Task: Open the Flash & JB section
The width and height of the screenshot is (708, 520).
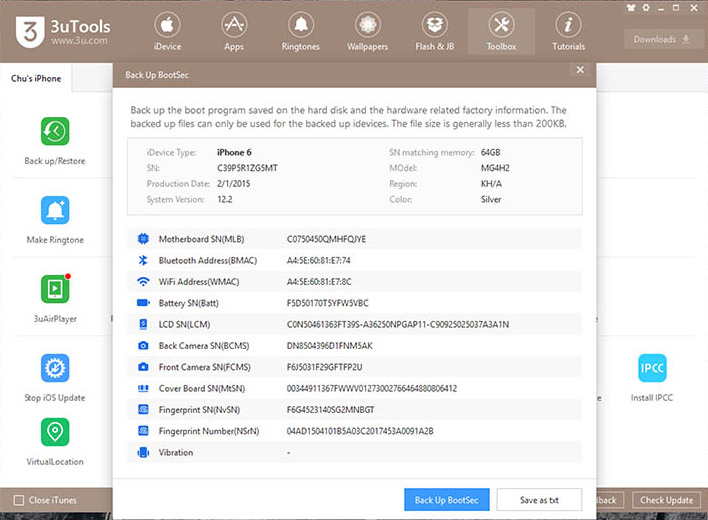Action: (x=435, y=32)
